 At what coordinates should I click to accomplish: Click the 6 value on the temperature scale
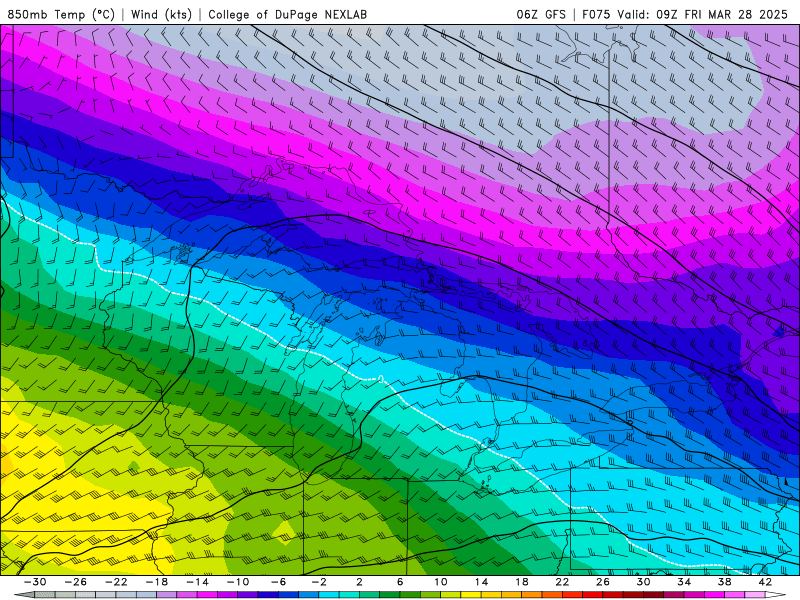pos(400,582)
